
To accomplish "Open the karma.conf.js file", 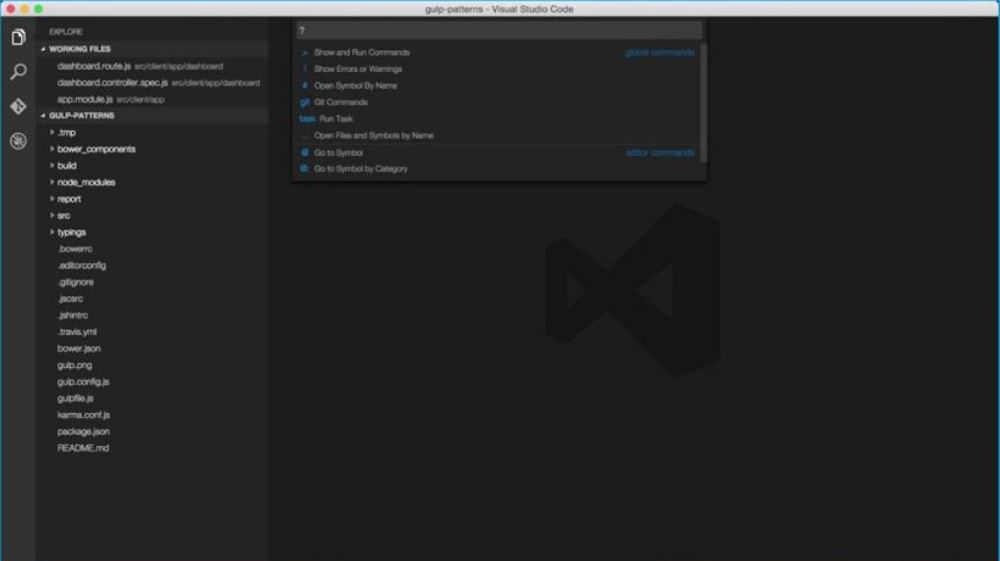I will [84, 415].
